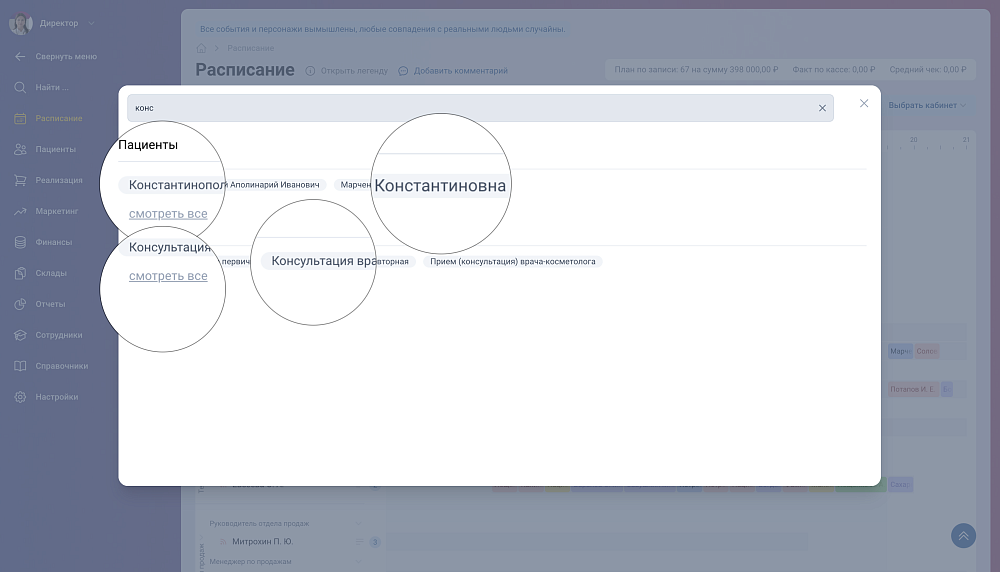Viewport: 1000px width, 572px height.
Task: Open the Расписание section in the sidebar
Action: point(58,118)
